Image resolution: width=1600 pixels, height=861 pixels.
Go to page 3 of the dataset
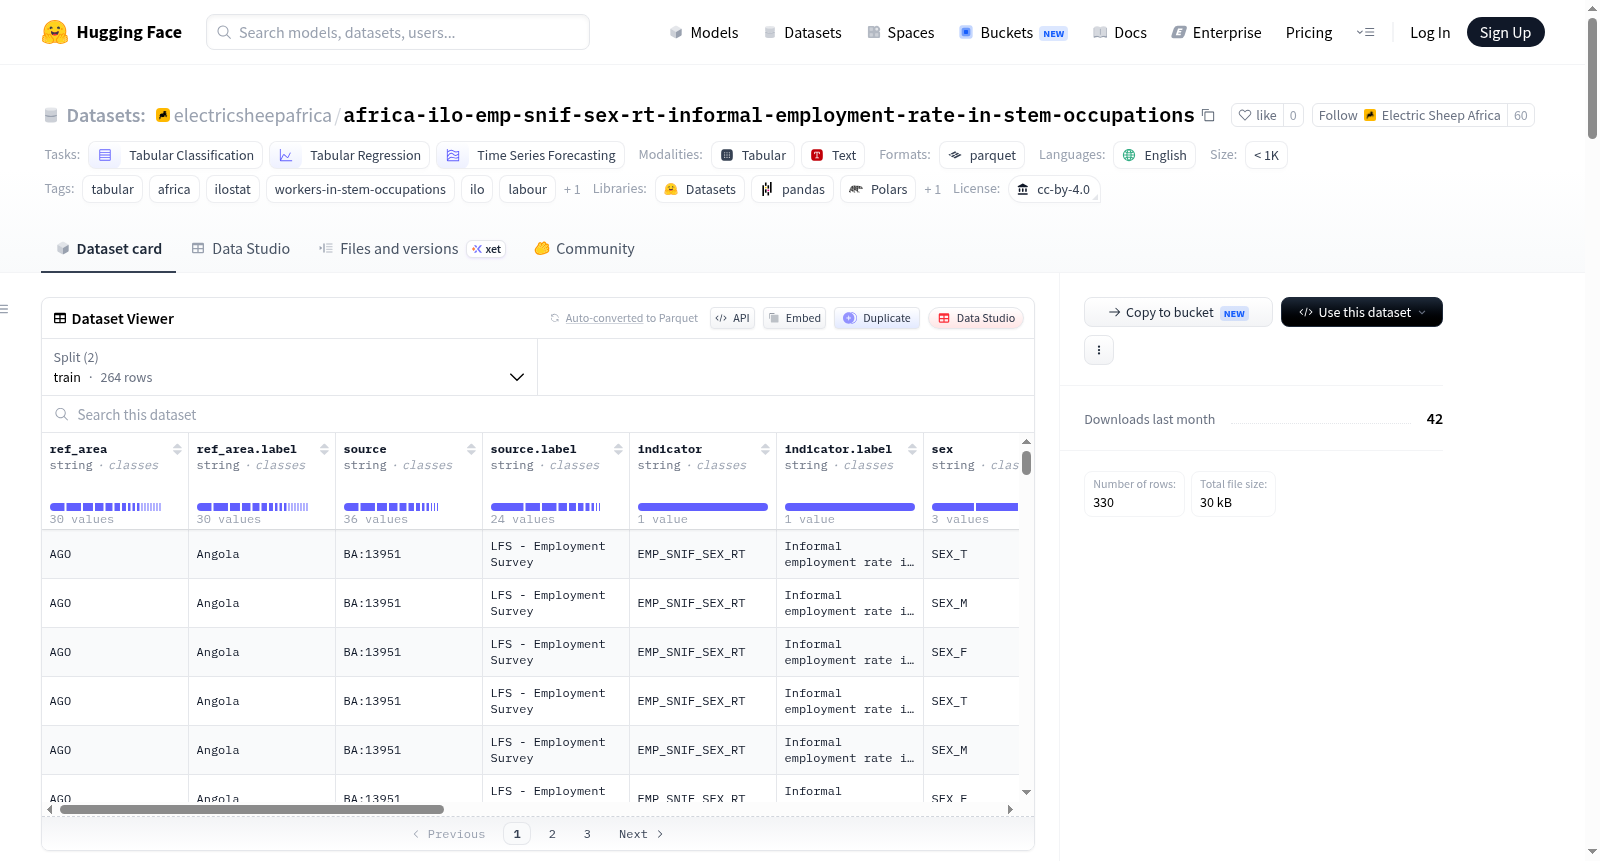(587, 834)
